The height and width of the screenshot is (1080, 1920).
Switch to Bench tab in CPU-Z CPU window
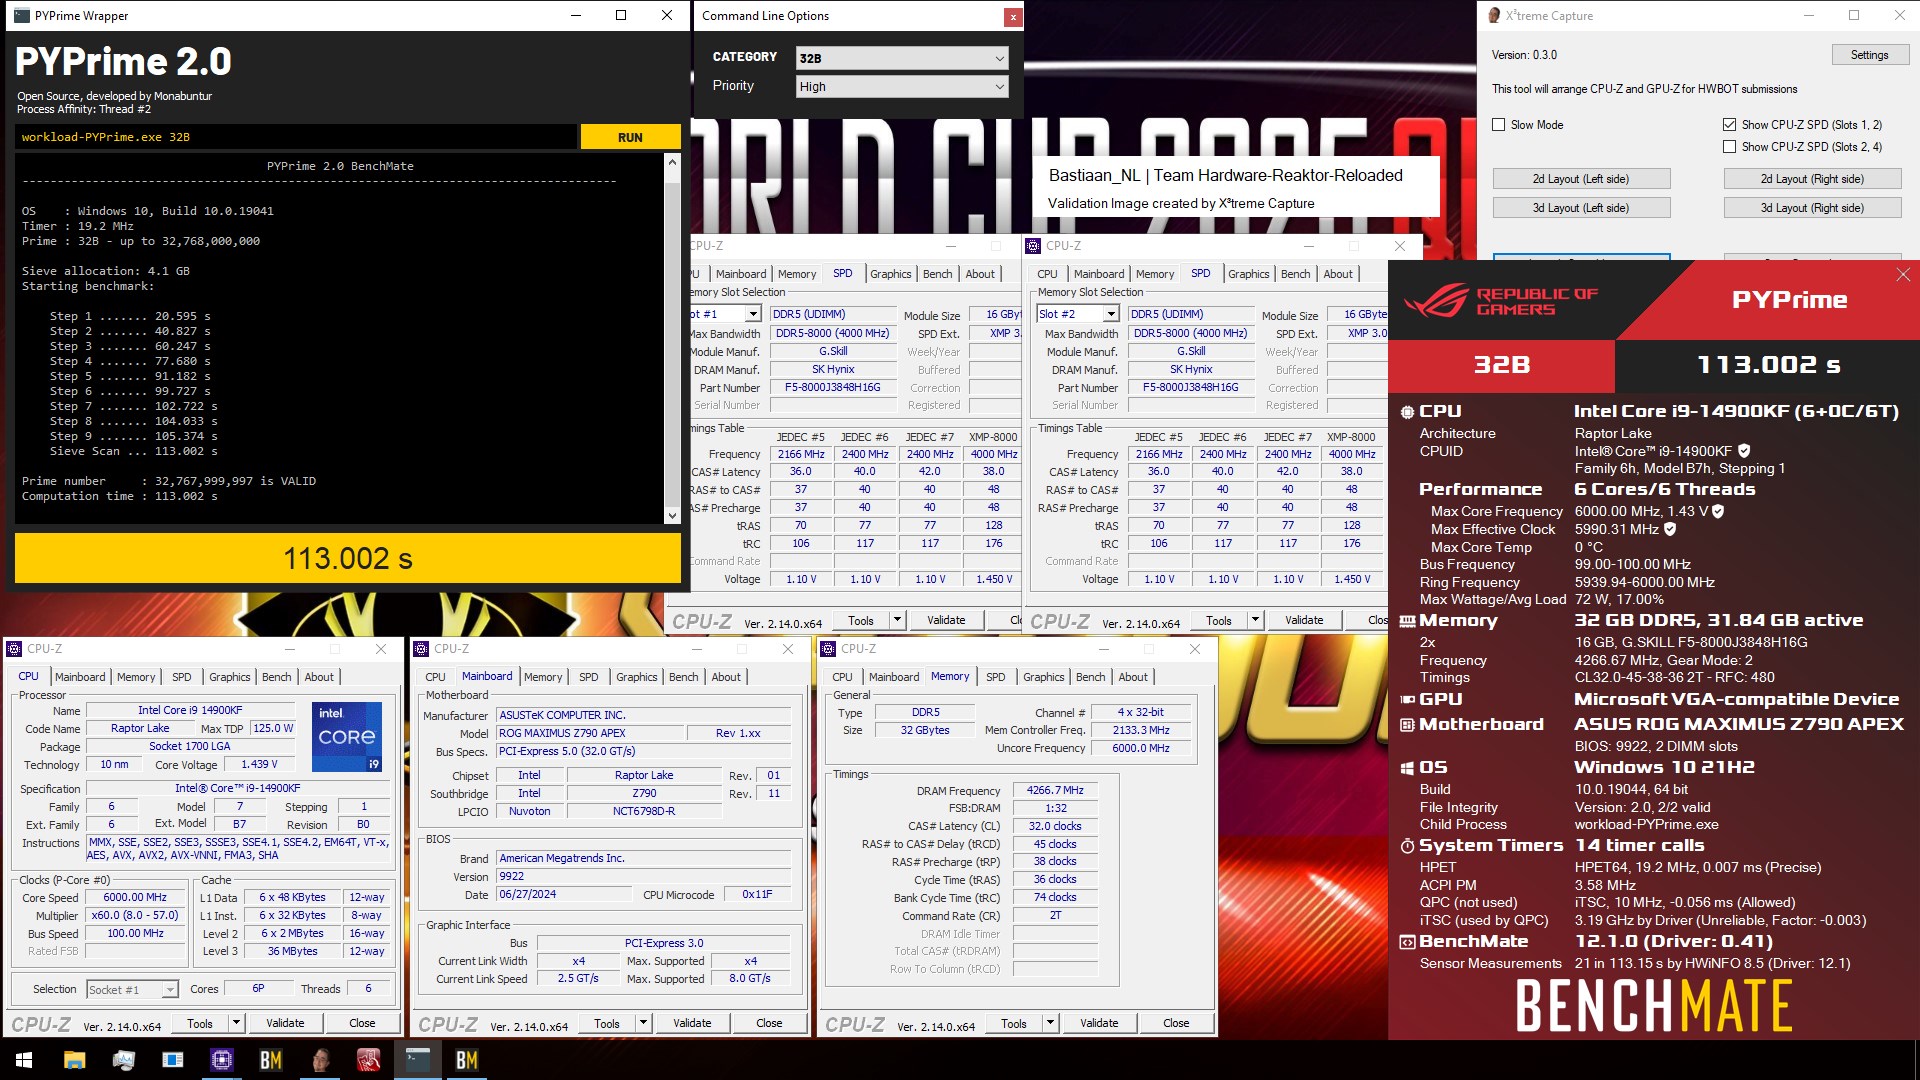point(277,677)
